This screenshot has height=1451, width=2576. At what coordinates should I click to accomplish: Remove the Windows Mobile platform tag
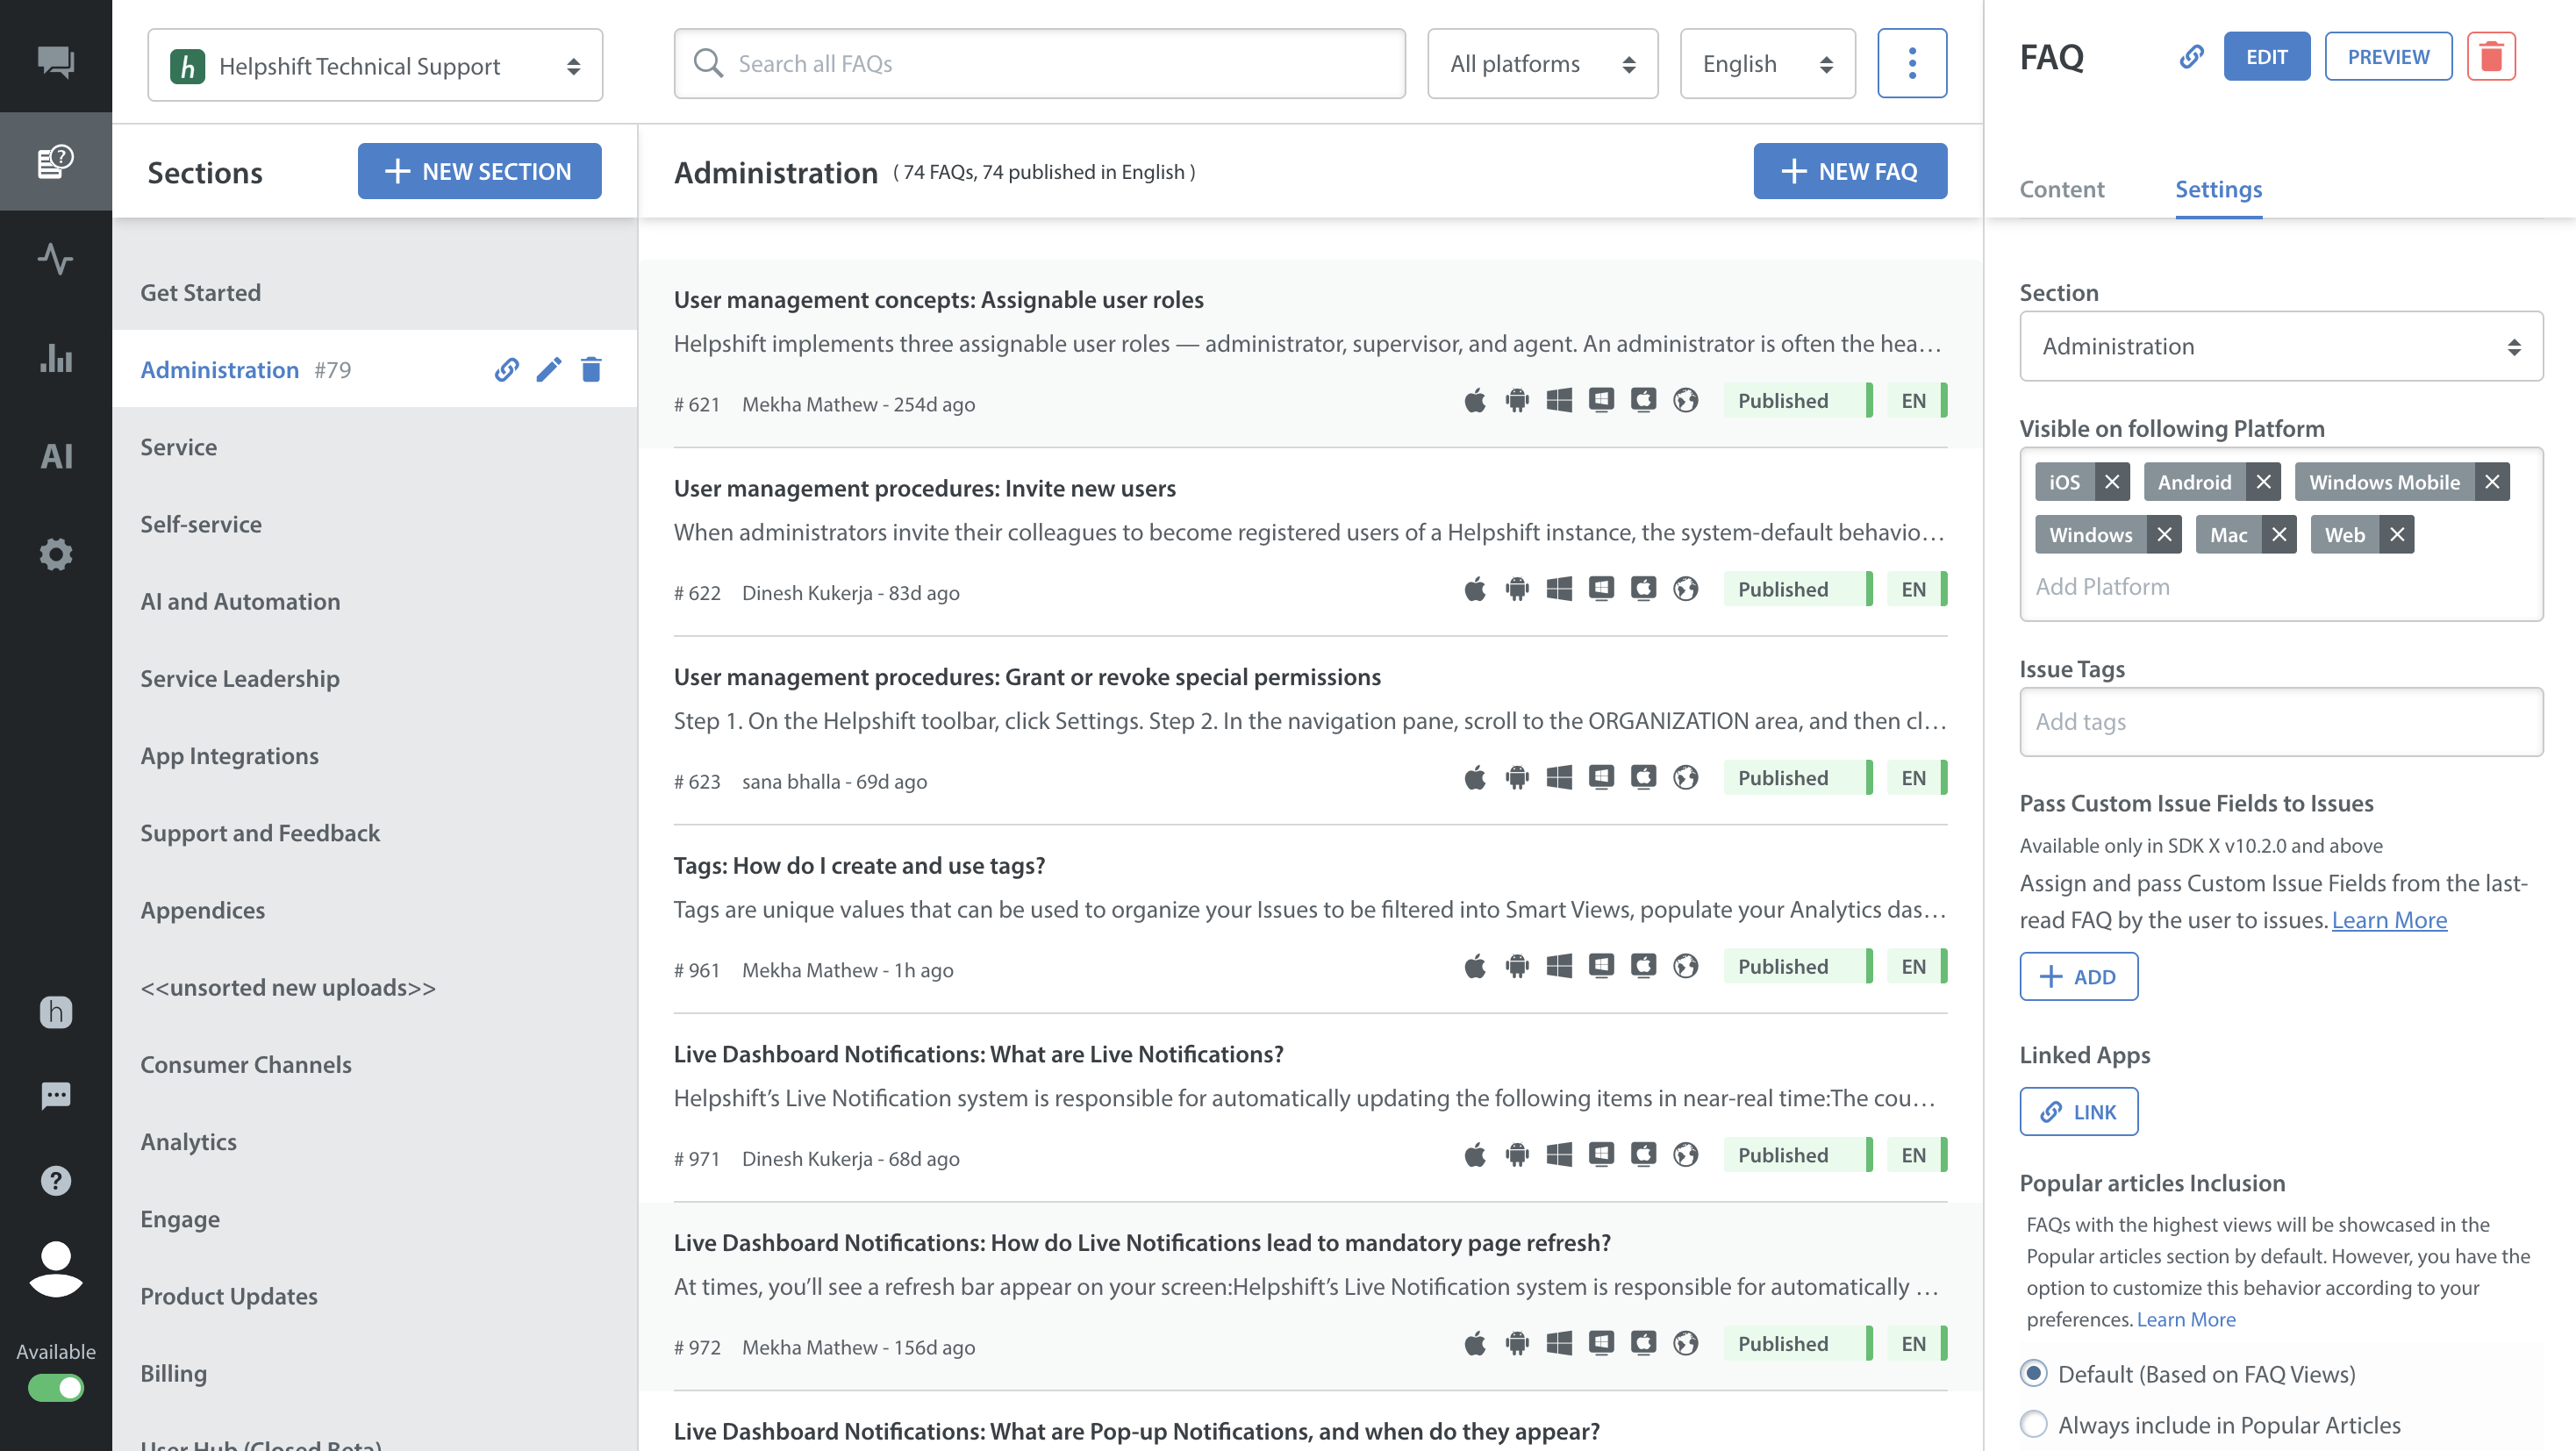(x=2491, y=482)
